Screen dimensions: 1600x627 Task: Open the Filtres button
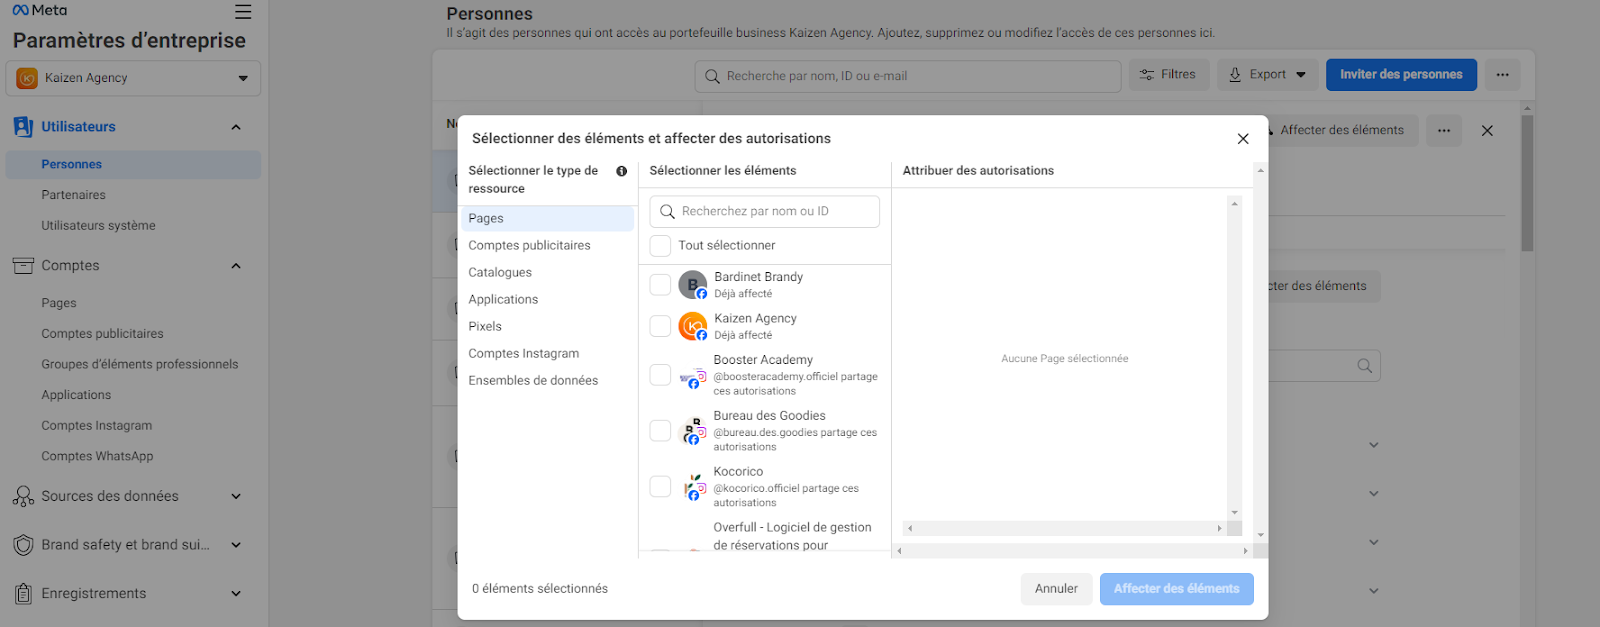coord(1169,75)
